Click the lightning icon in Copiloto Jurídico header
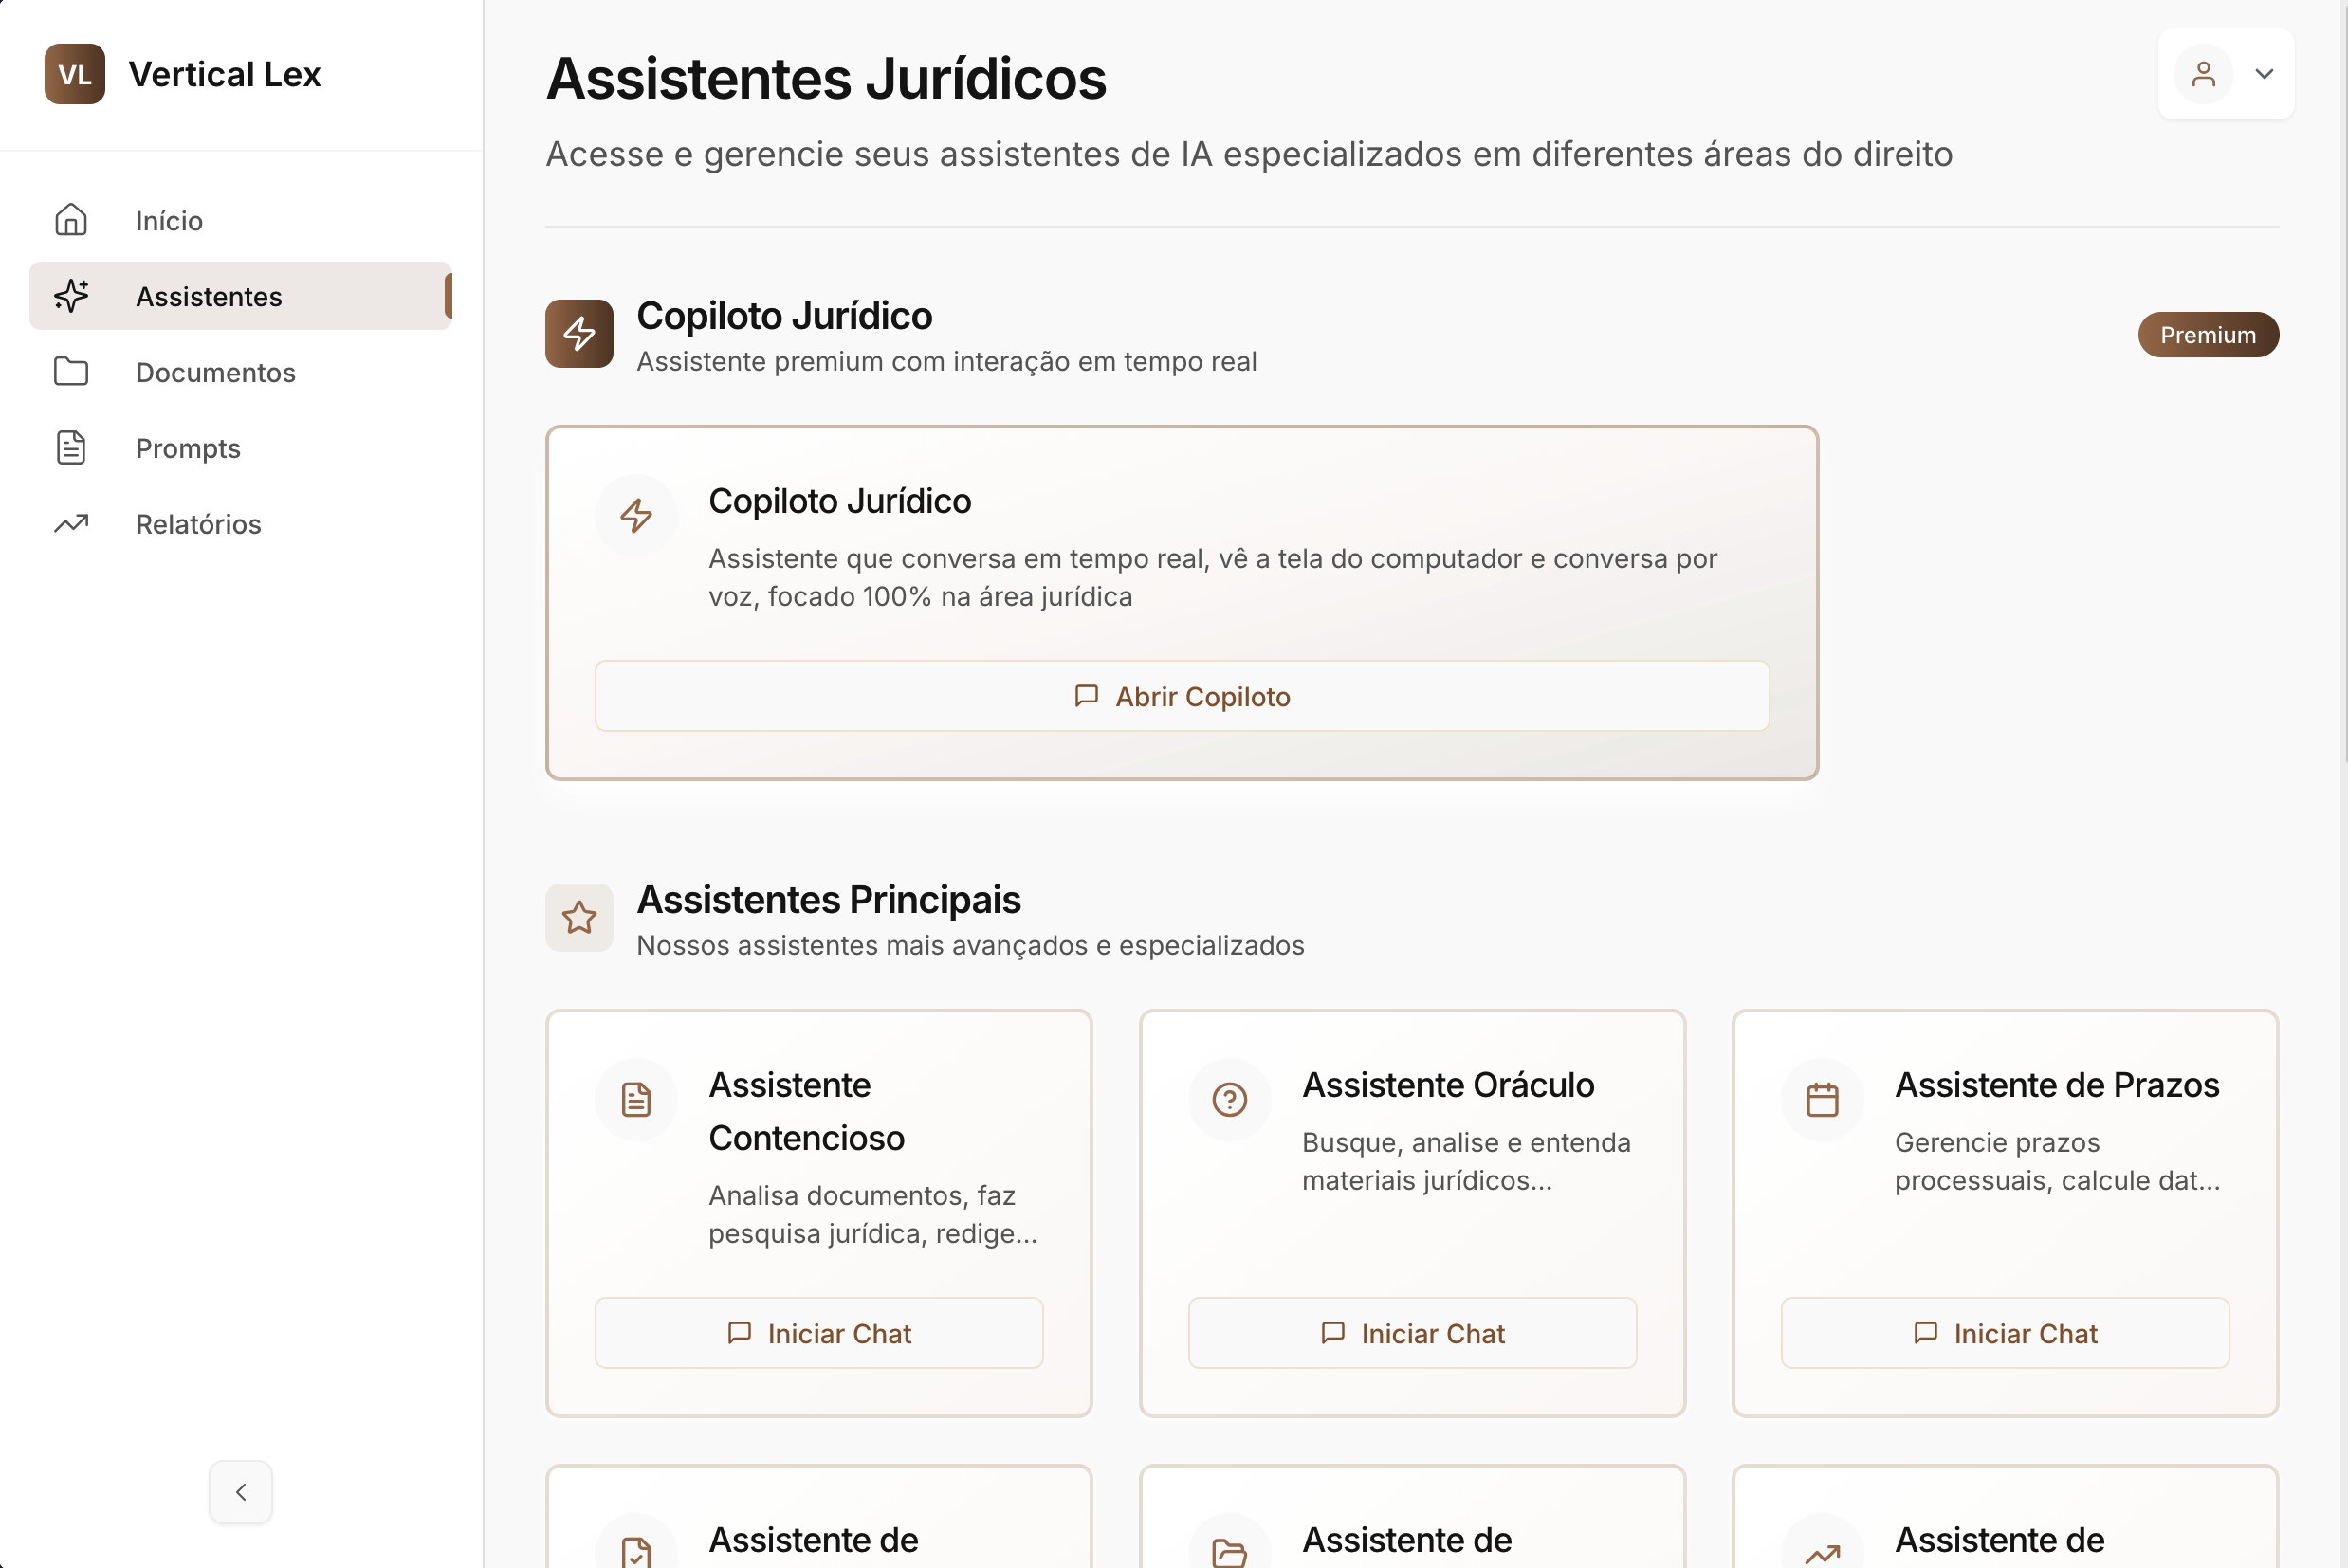2348x1568 pixels. 579,334
